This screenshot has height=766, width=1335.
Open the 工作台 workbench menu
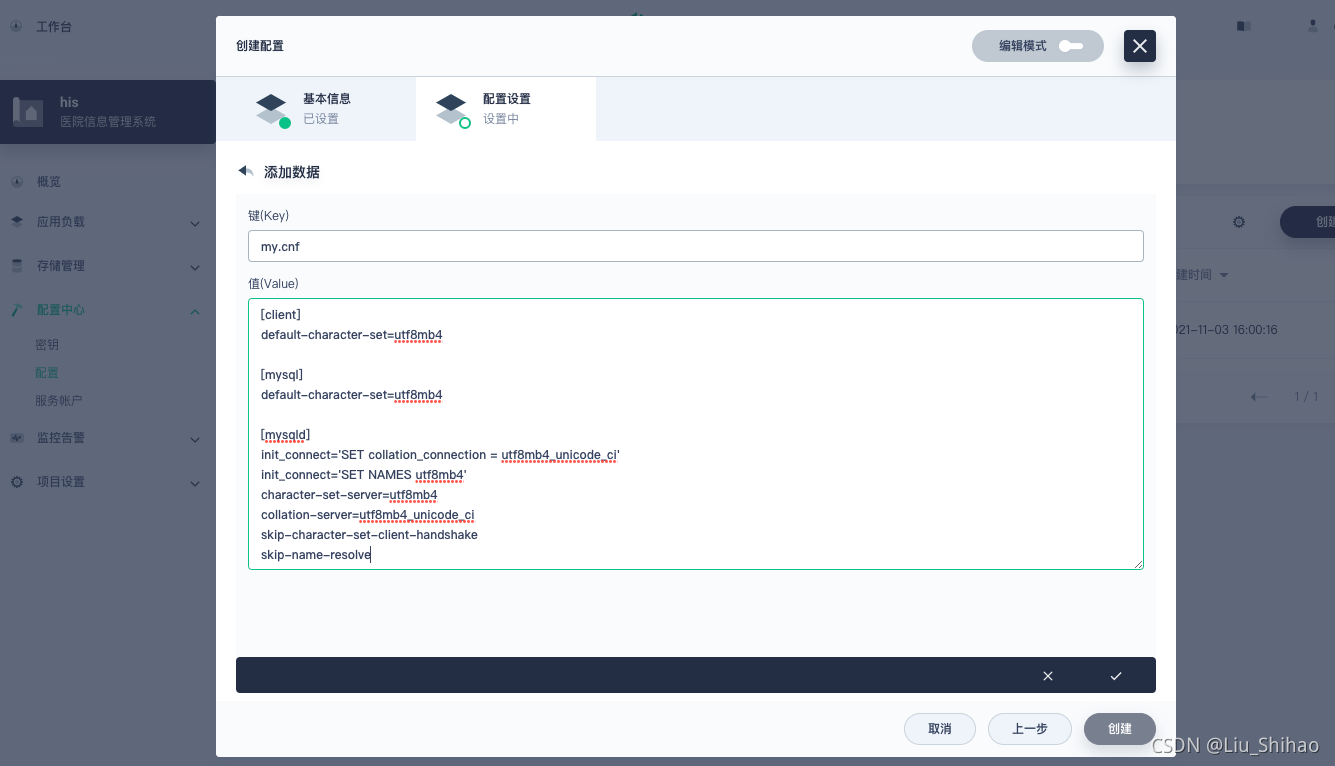click(54, 26)
